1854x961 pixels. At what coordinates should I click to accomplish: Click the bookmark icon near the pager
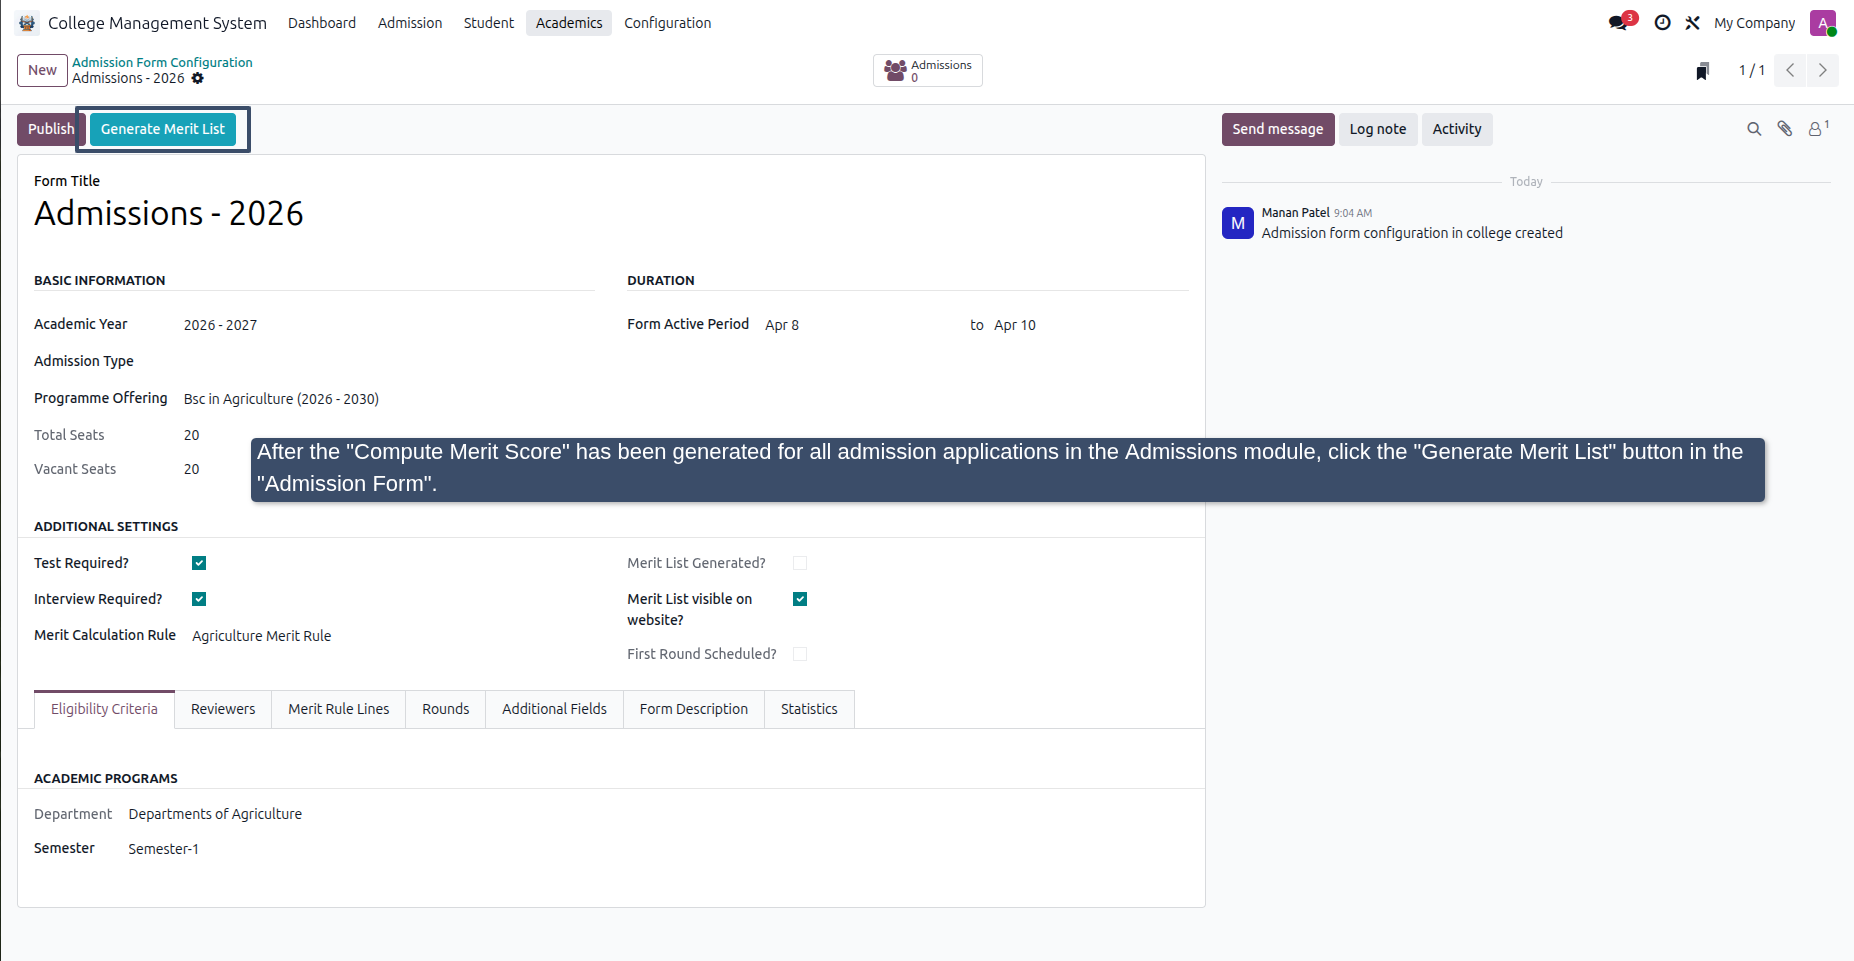[x=1702, y=71]
